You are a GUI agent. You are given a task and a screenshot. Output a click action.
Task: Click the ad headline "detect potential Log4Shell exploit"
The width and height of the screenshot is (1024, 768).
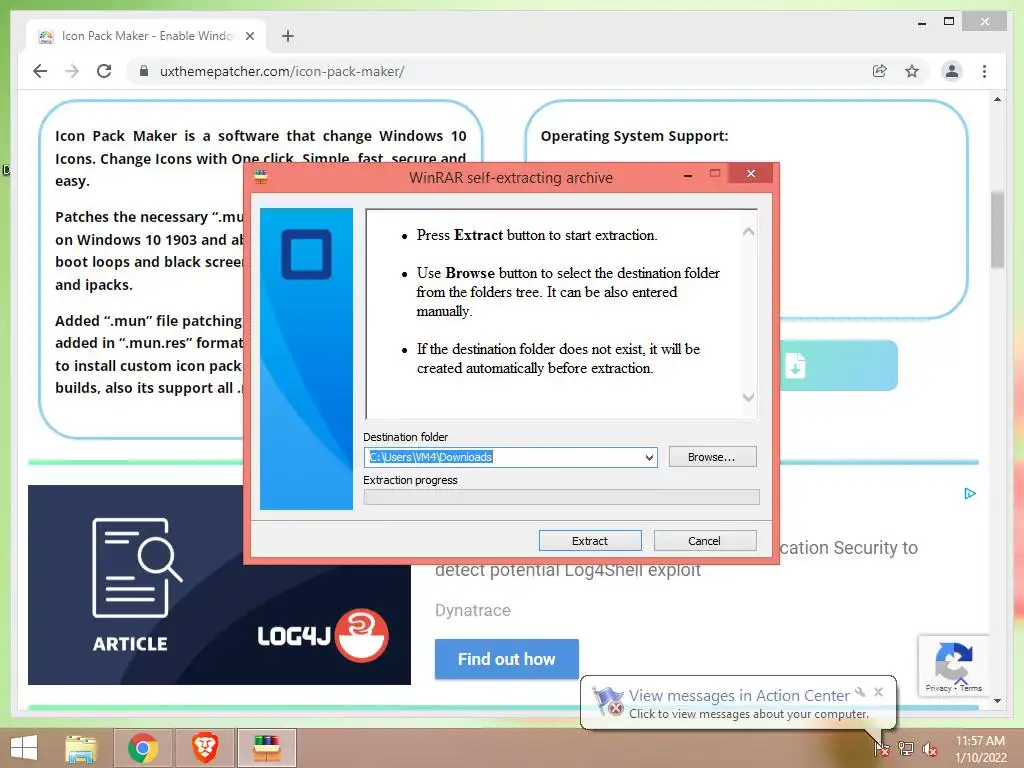[568, 570]
